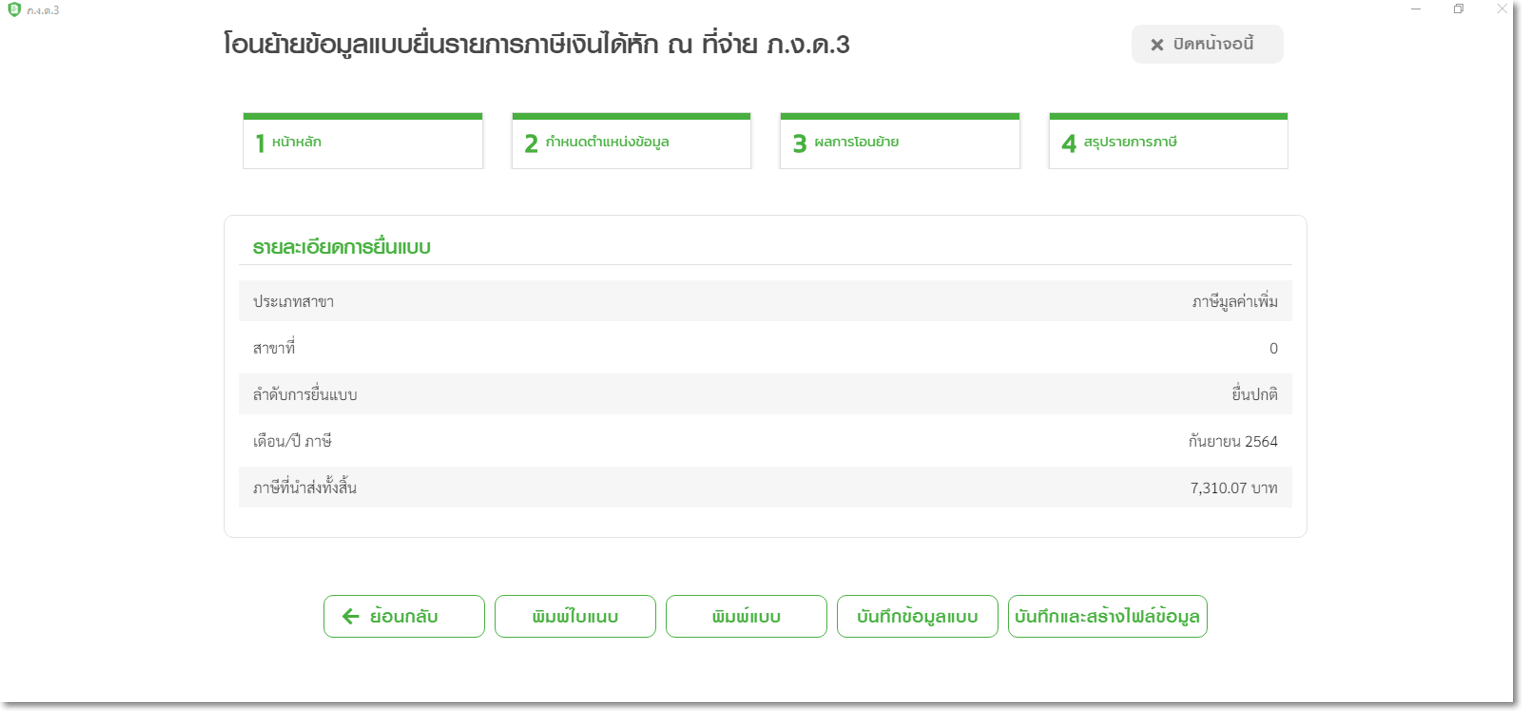Open step 2 กำหนดตำแหน่งข้อมูล

pos(631,142)
